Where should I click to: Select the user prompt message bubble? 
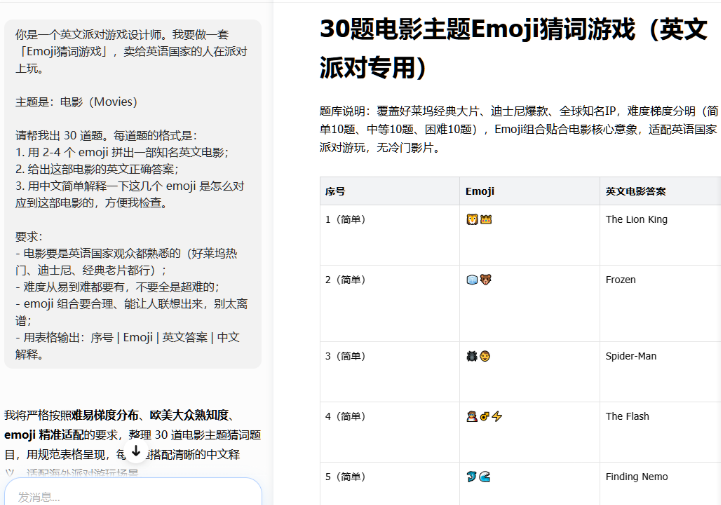(x=133, y=194)
